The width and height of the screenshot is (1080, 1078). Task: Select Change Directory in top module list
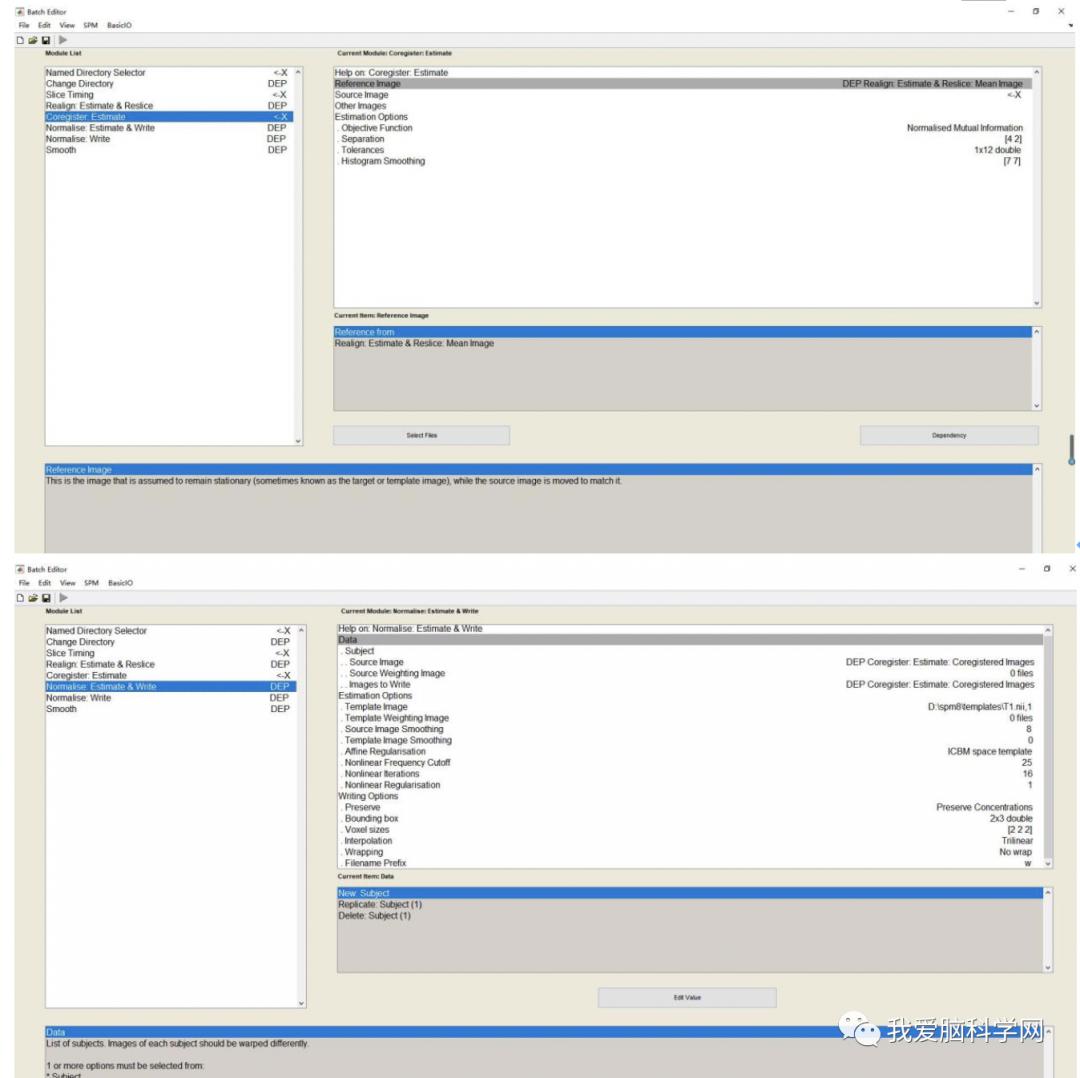pos(169,83)
